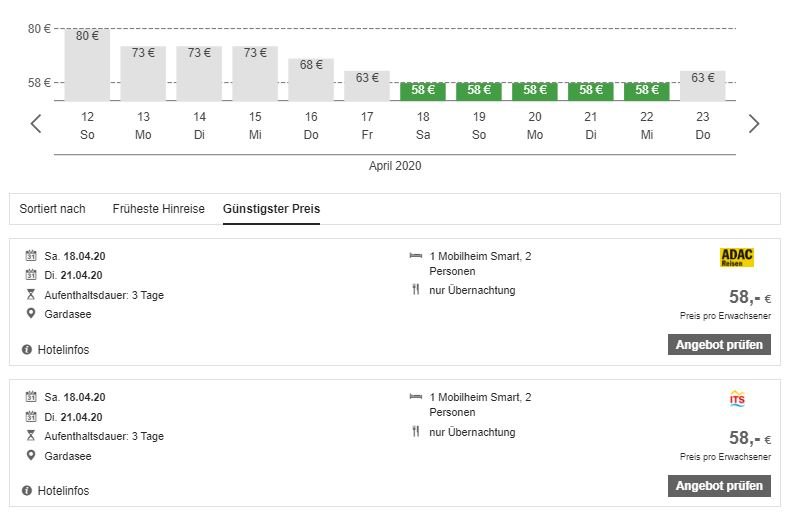This screenshot has height=515, width=789.
Task: Click info icon in first offer's Hotelinfos
Action: (27, 350)
